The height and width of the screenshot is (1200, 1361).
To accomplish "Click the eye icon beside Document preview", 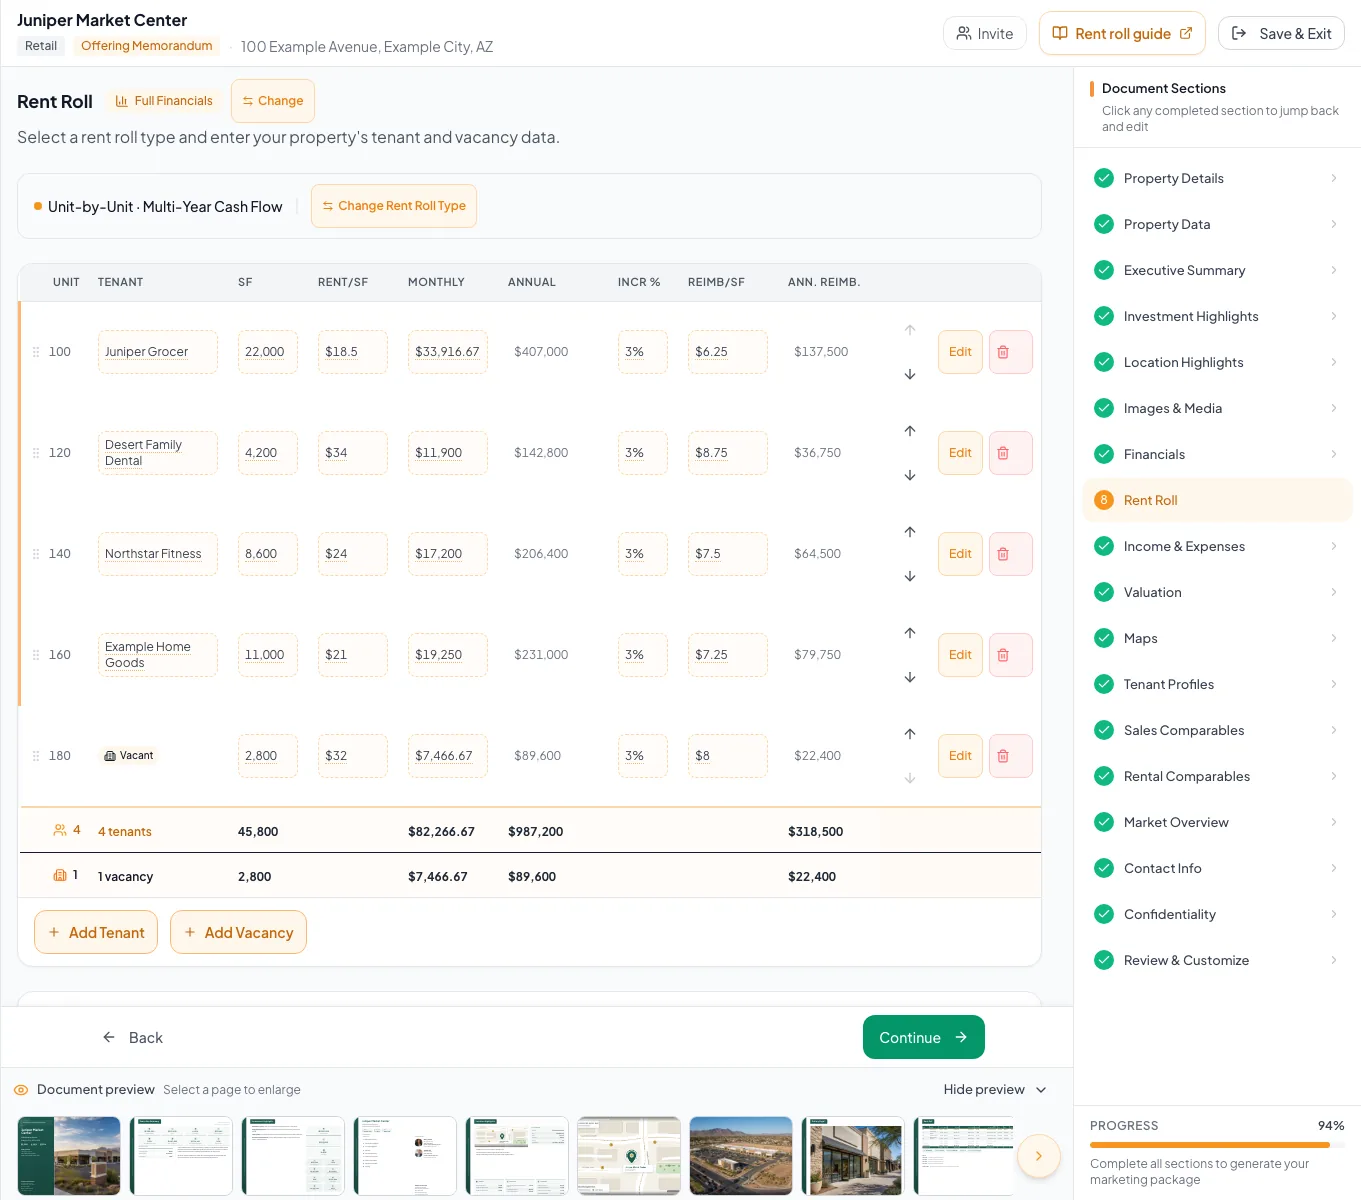I will 21,1090.
